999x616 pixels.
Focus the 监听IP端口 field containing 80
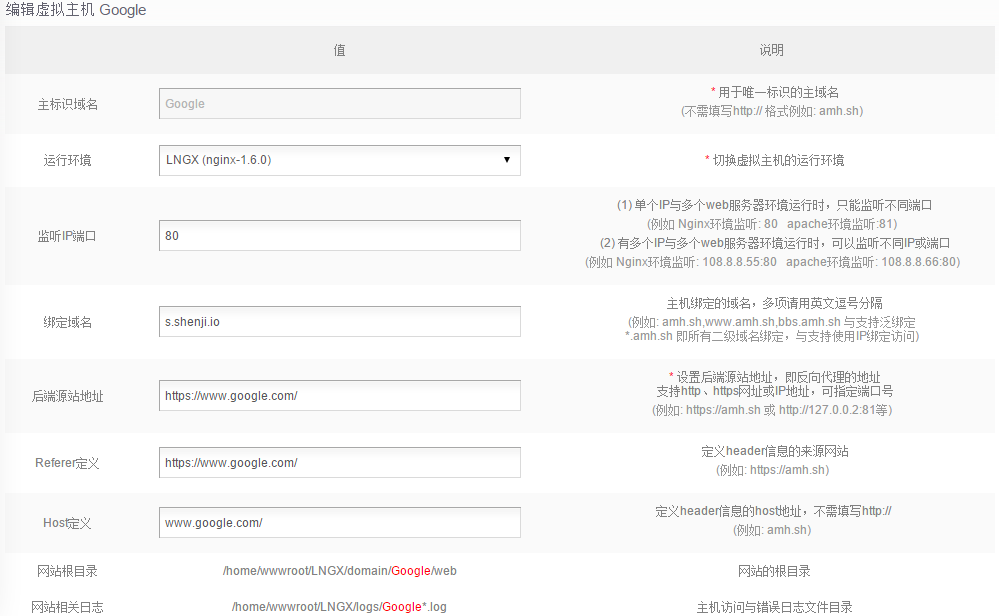[x=339, y=236]
